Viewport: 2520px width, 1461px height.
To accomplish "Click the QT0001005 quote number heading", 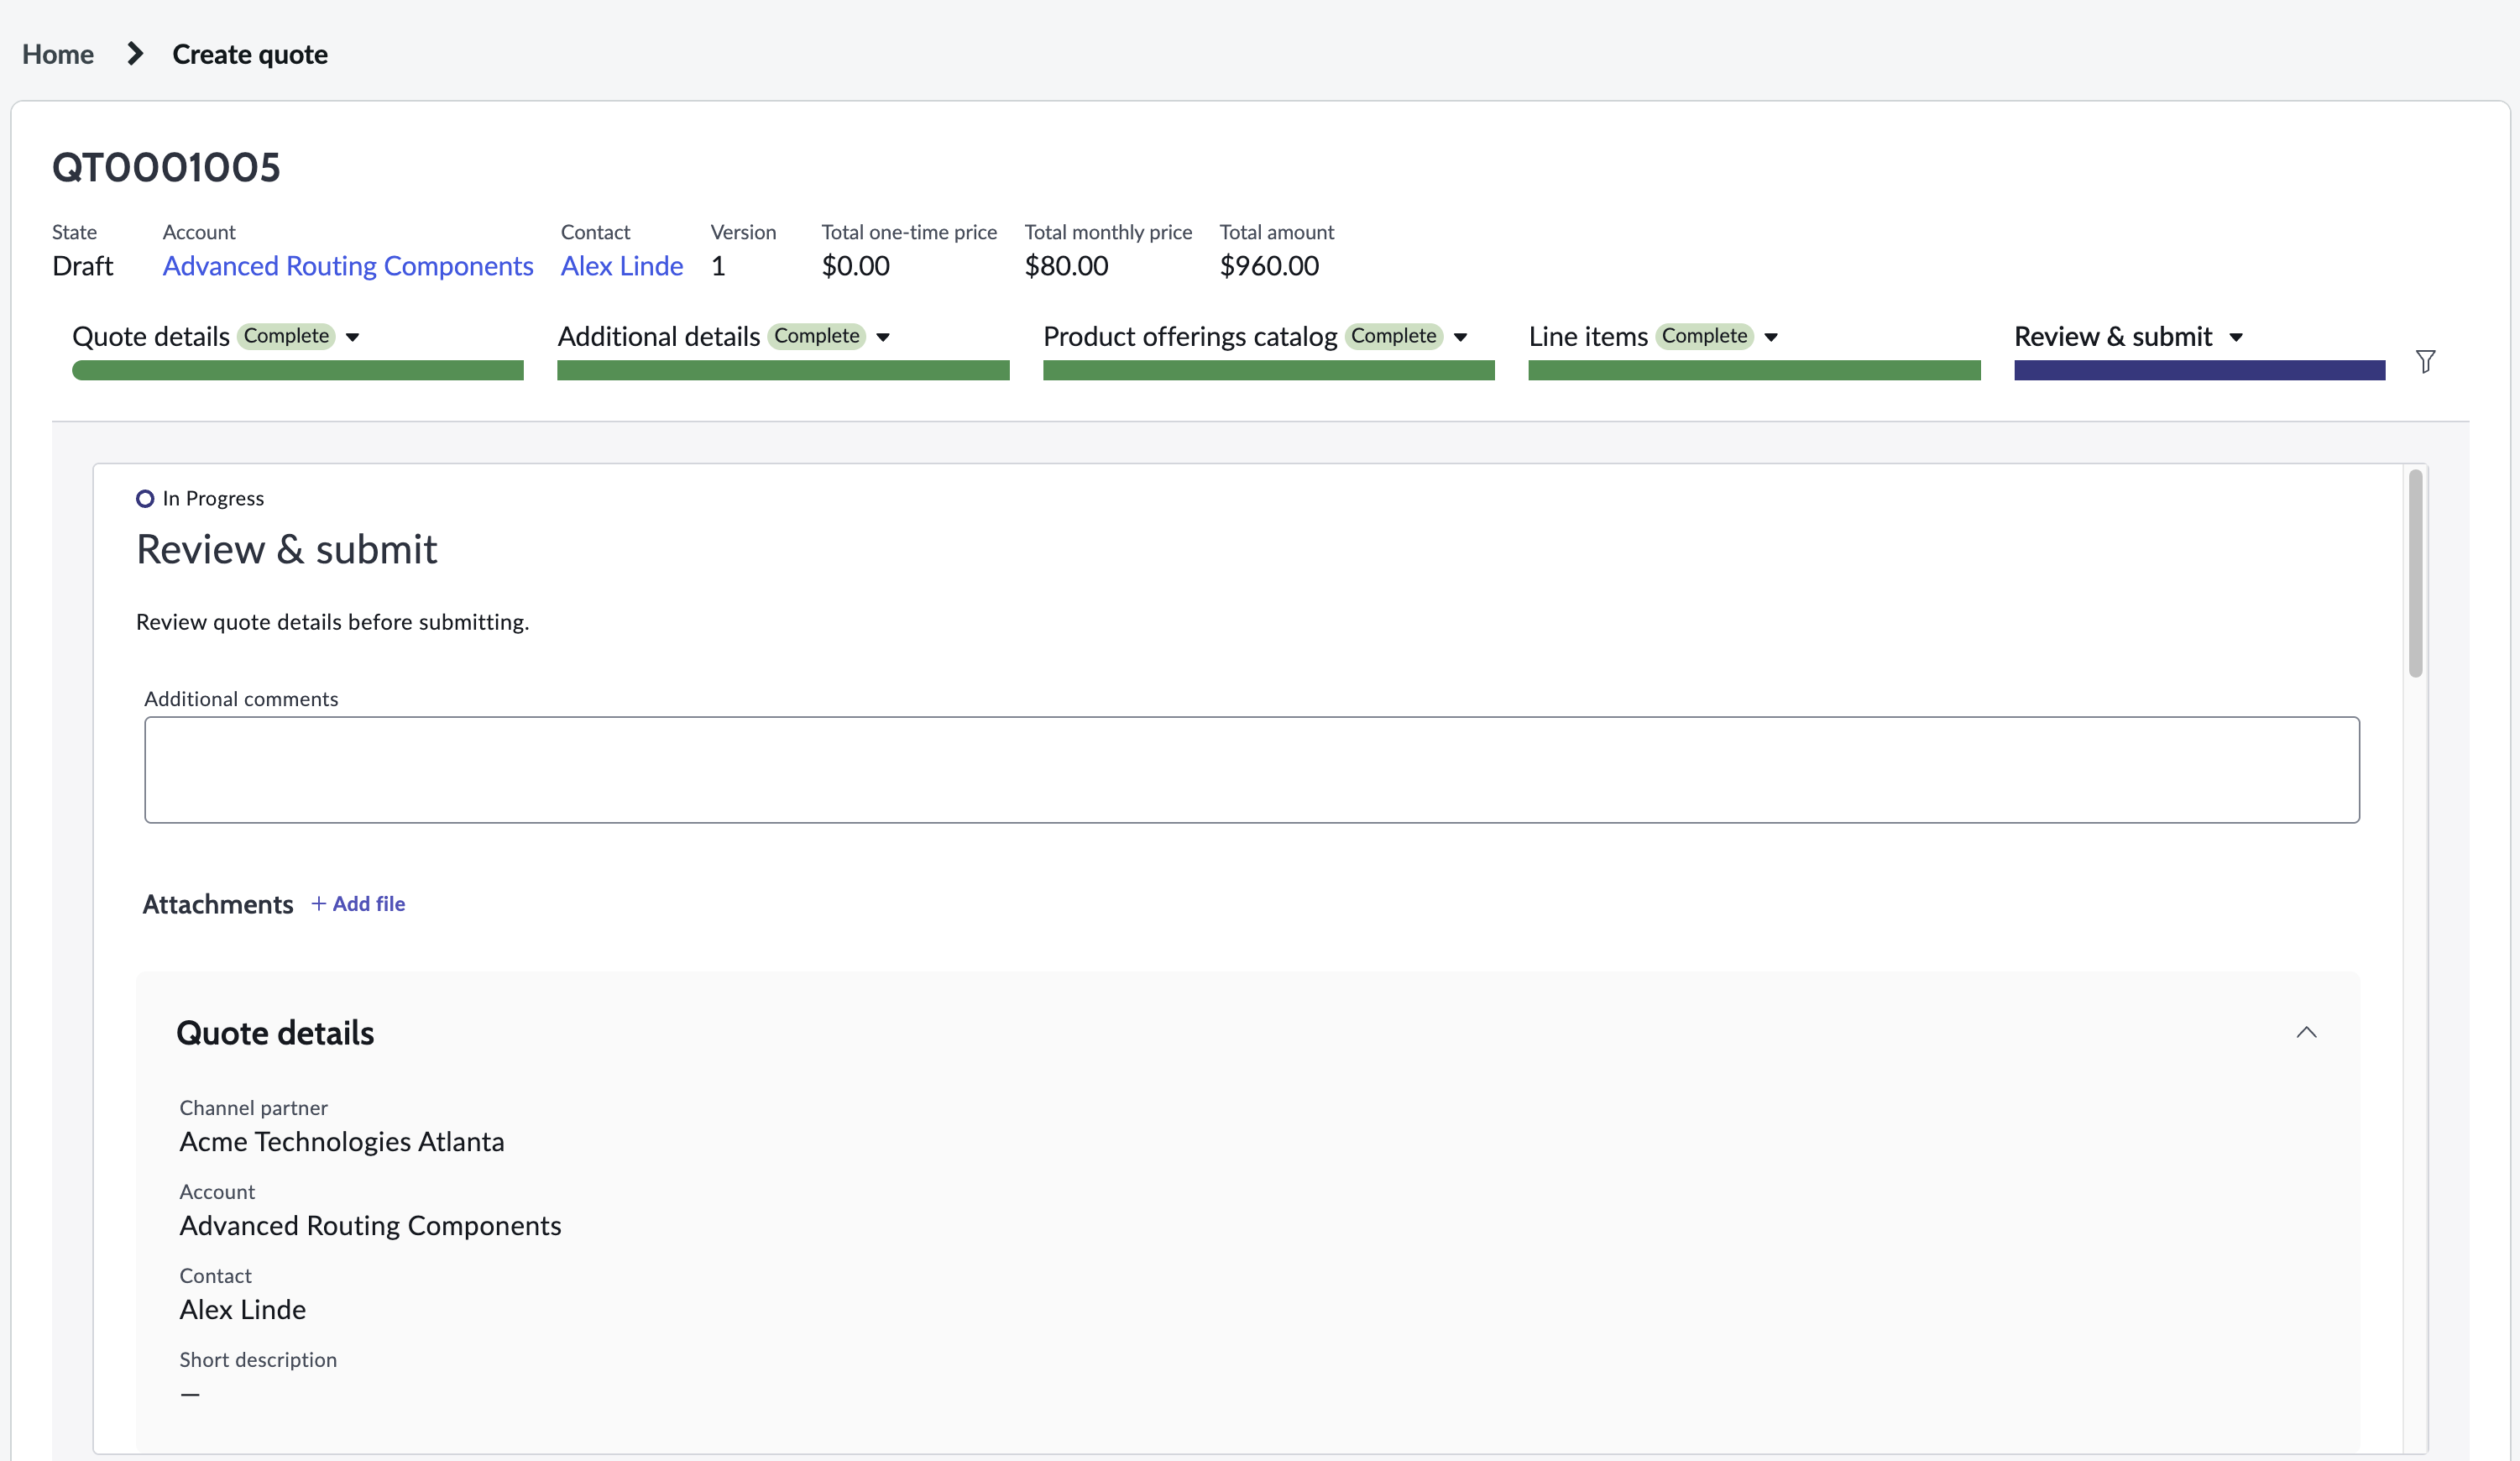I will [166, 167].
